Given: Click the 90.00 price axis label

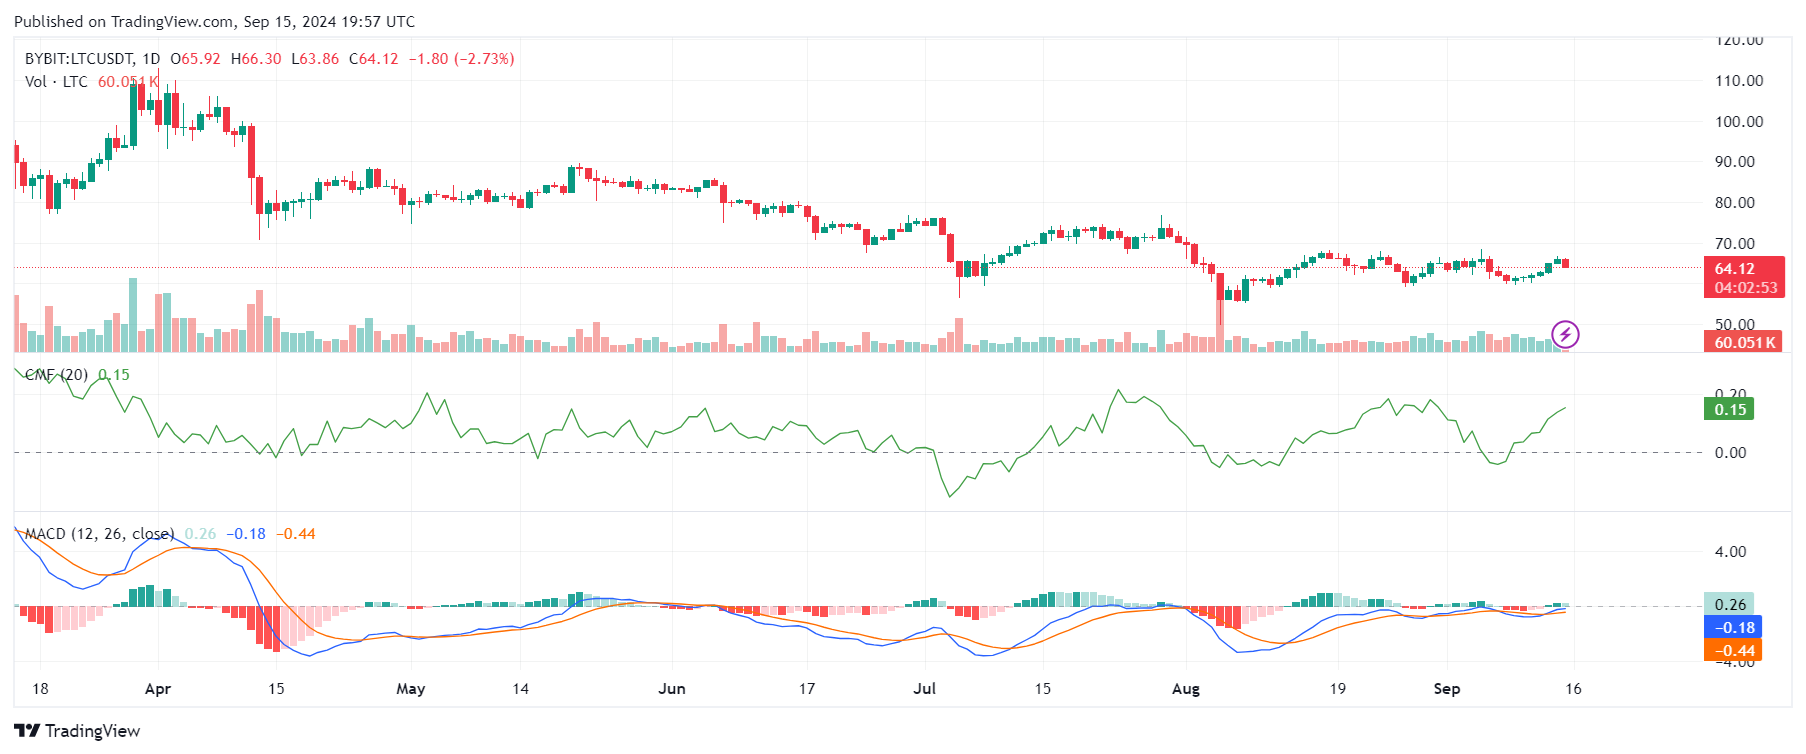Looking at the screenshot, I should 1735,162.
